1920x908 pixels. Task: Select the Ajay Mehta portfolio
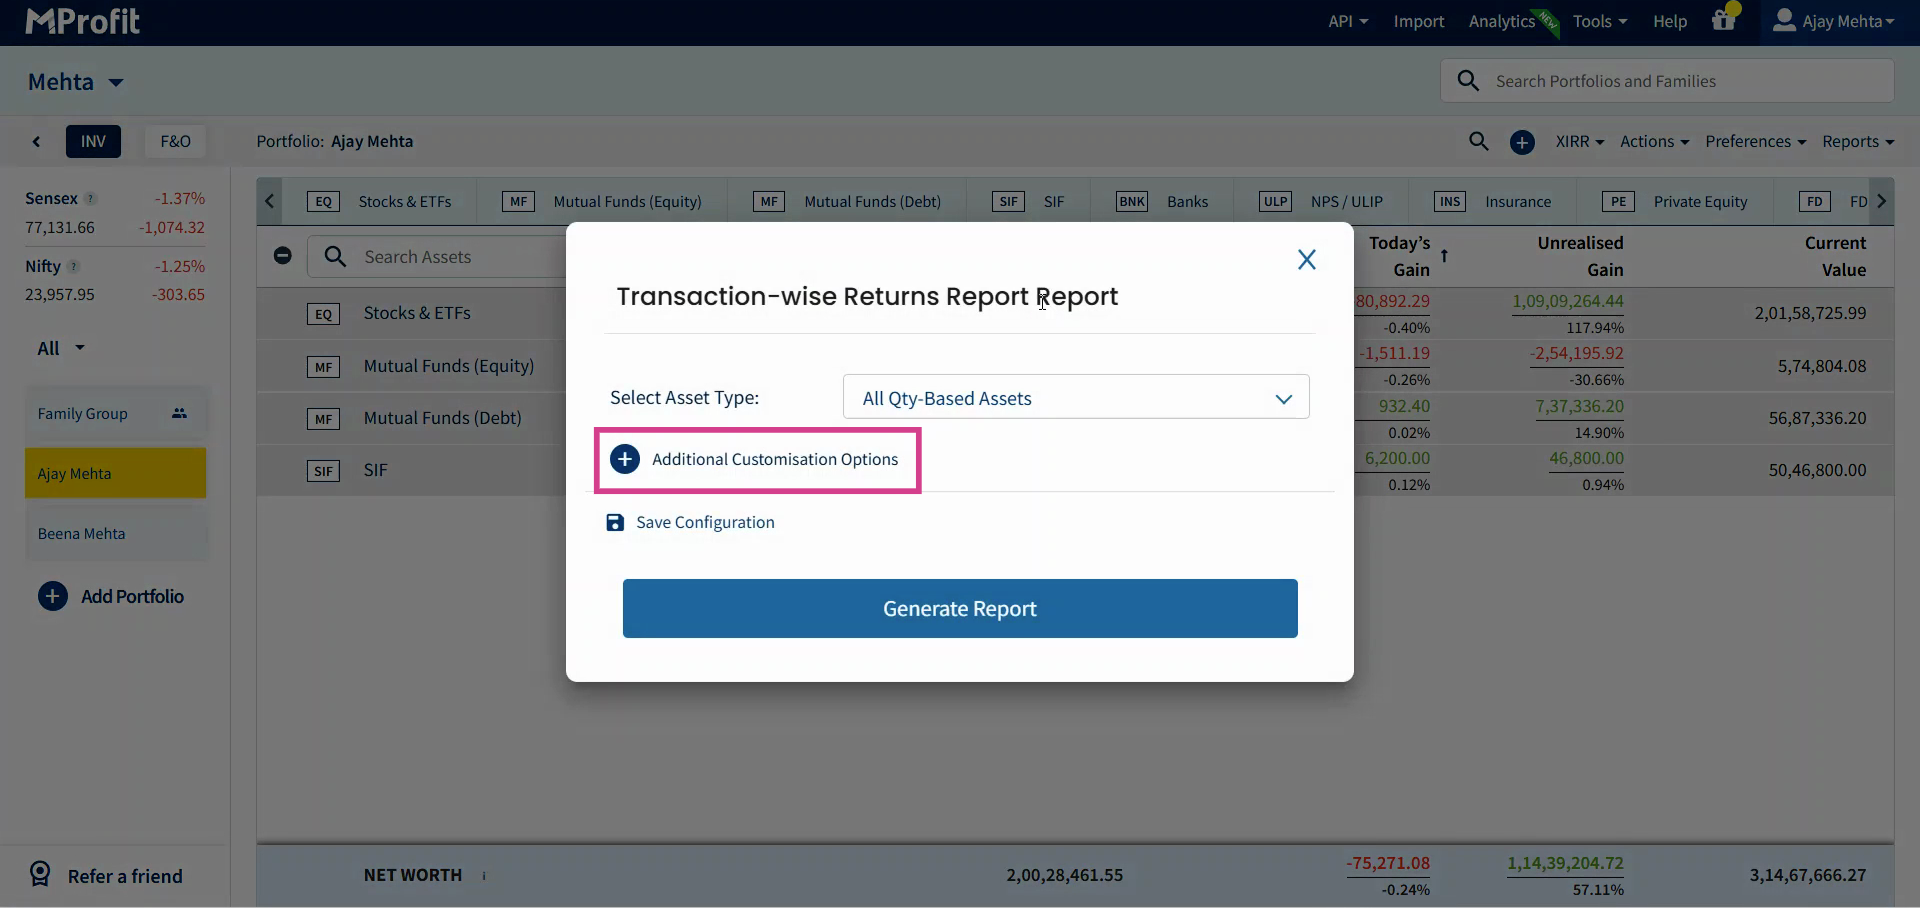115,473
